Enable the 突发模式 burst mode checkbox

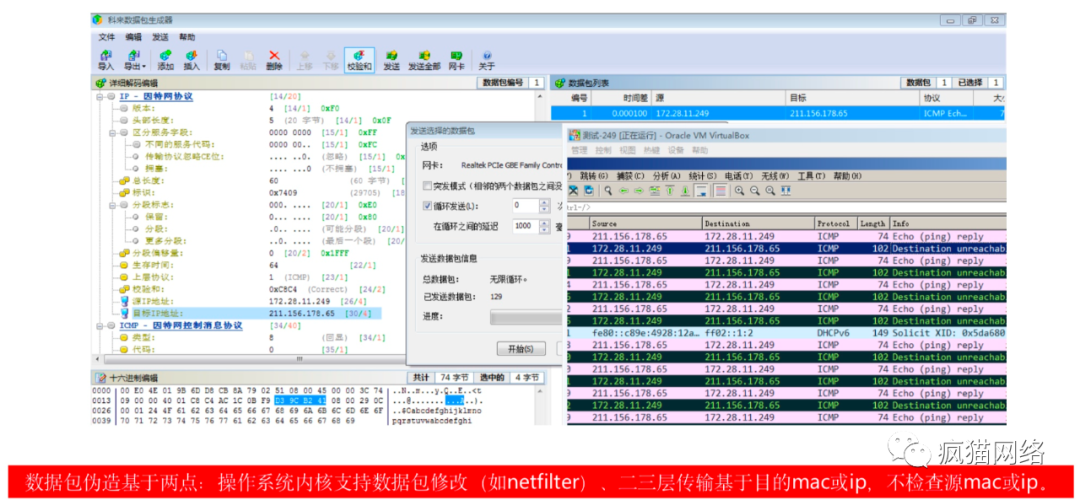[x=428, y=186]
